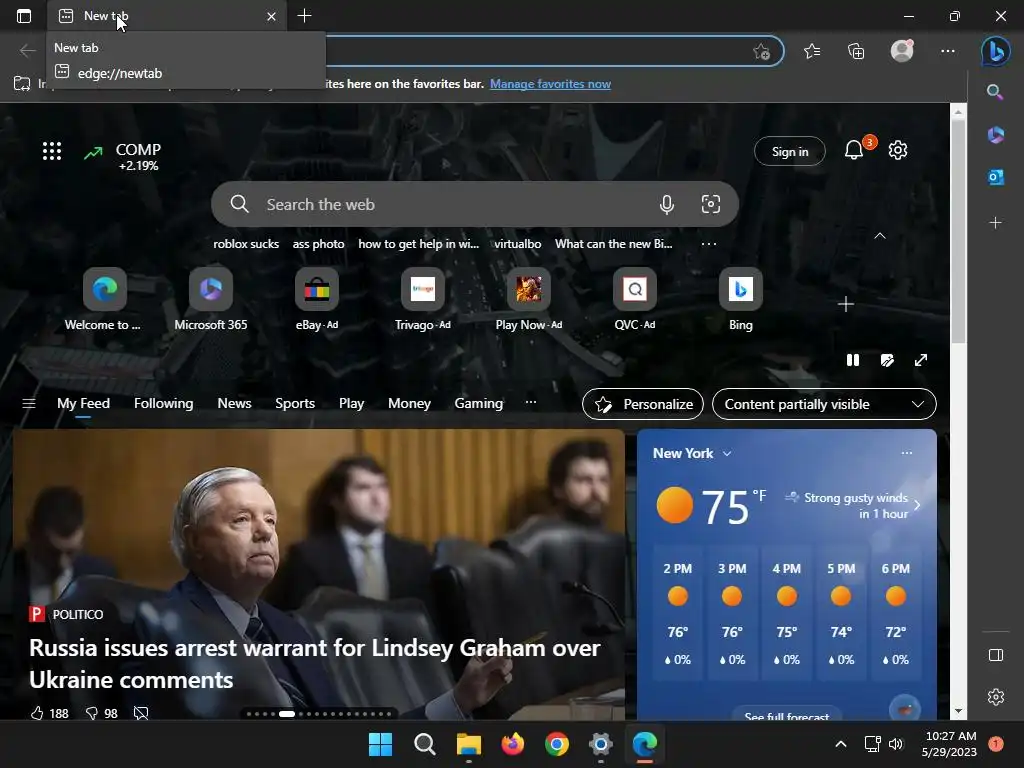Screen dimensions: 1024x768
Task: Click the news carousel active indicator
Action: pyautogui.click(x=287, y=714)
